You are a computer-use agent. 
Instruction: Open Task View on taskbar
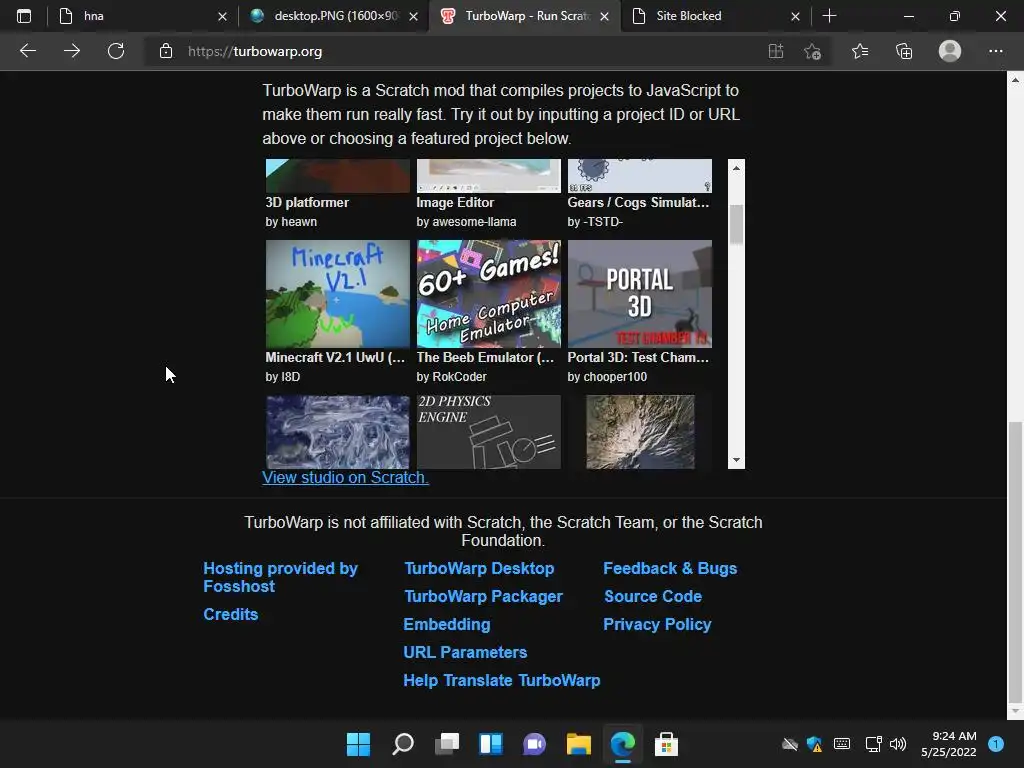coord(447,744)
